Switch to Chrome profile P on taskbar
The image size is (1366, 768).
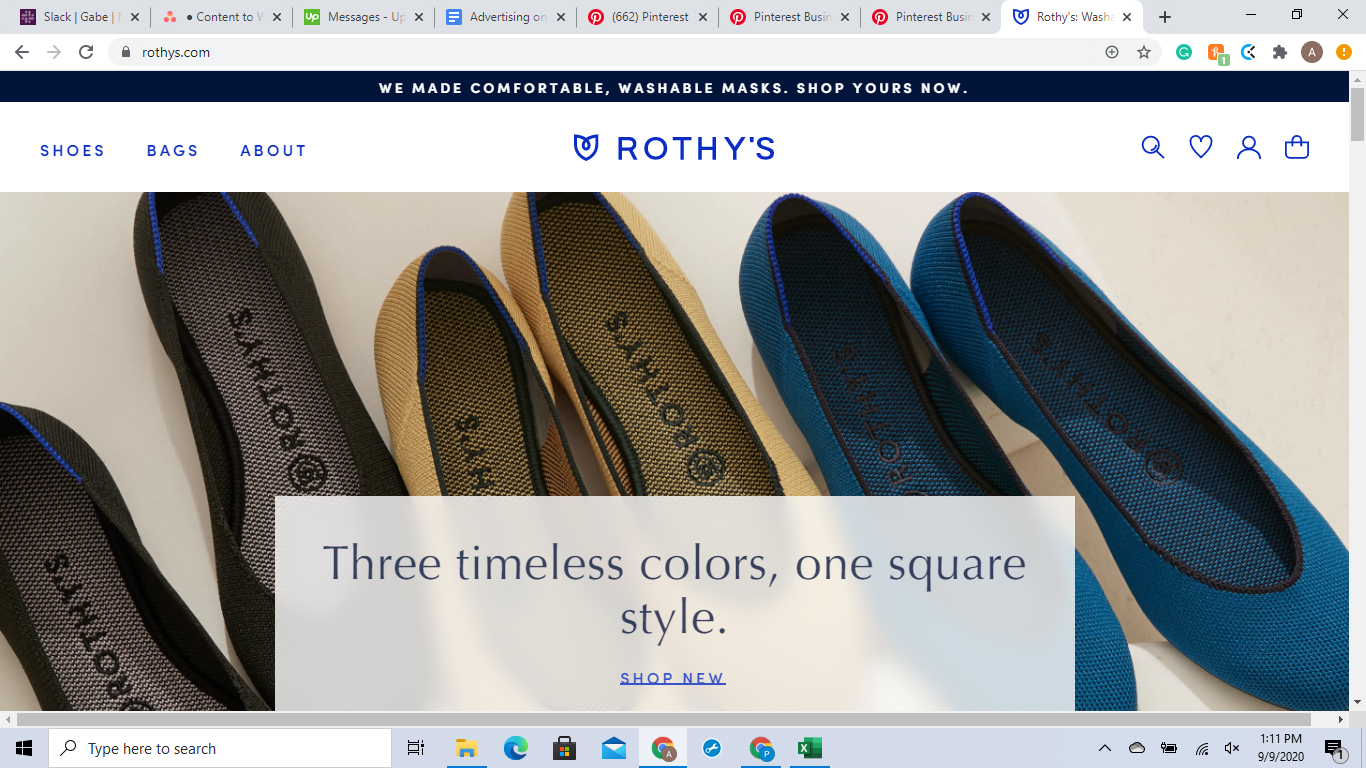tap(761, 748)
